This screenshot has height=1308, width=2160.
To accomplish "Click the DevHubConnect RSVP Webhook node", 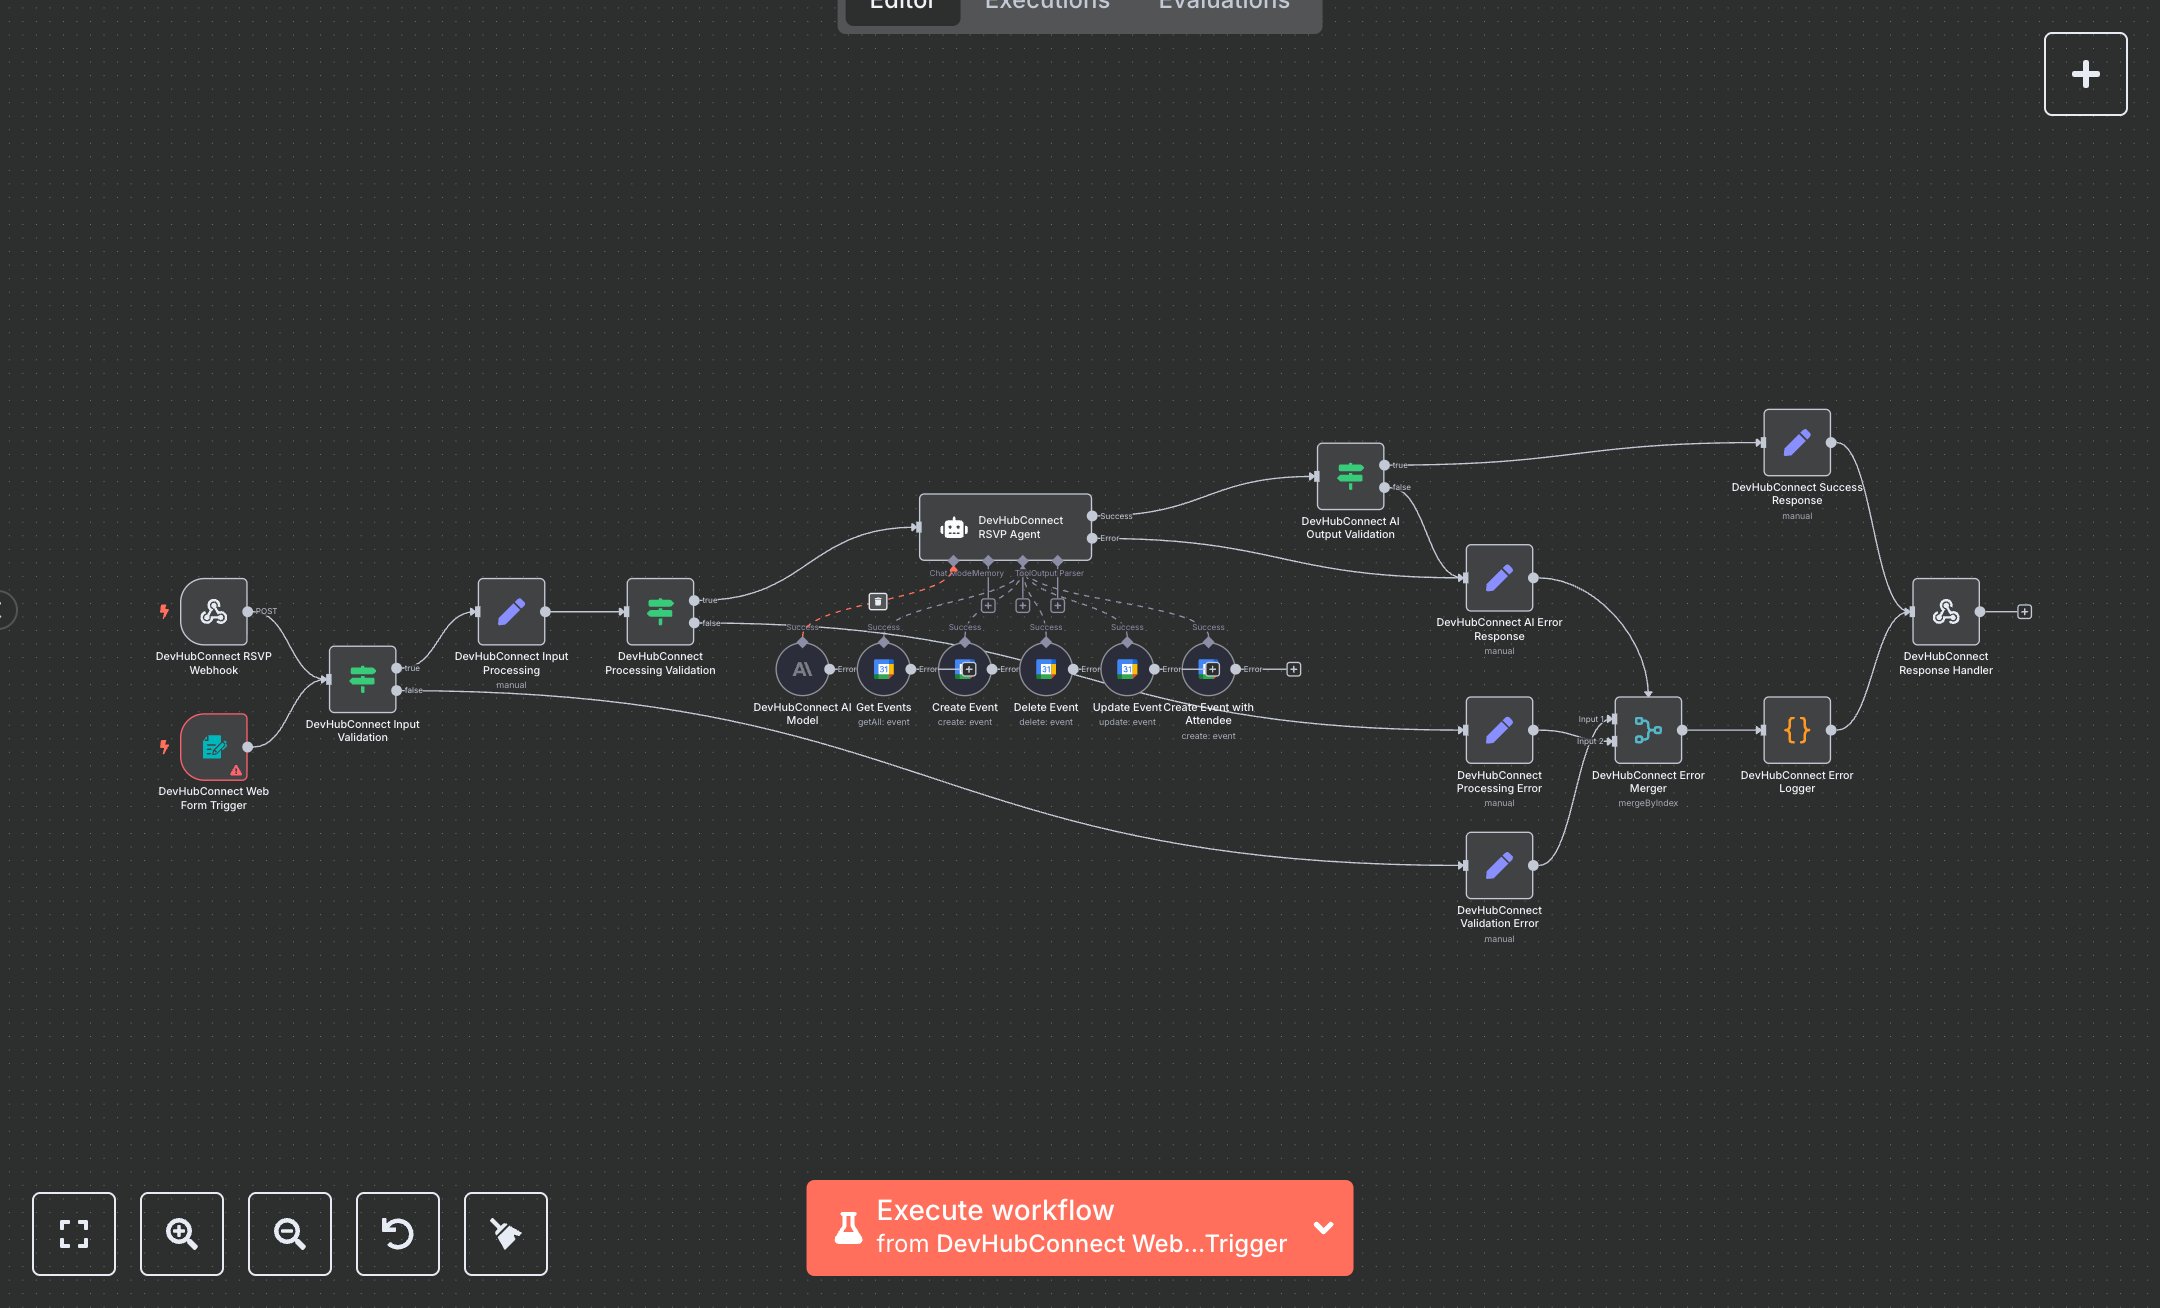I will (x=213, y=612).
